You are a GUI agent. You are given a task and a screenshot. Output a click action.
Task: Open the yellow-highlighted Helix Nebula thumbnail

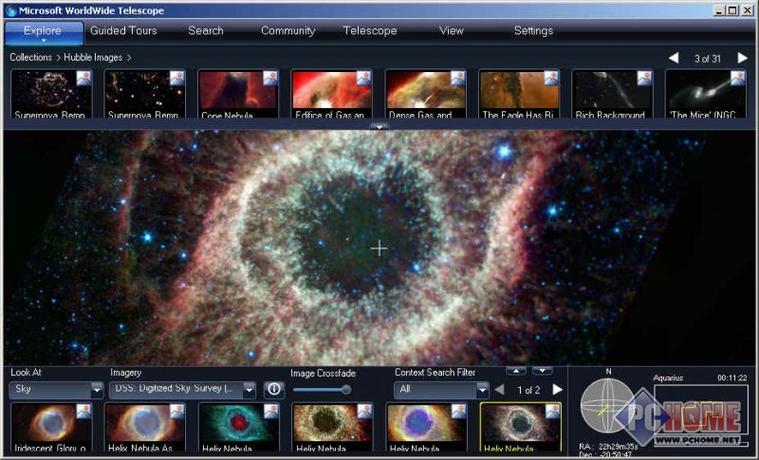(521, 428)
